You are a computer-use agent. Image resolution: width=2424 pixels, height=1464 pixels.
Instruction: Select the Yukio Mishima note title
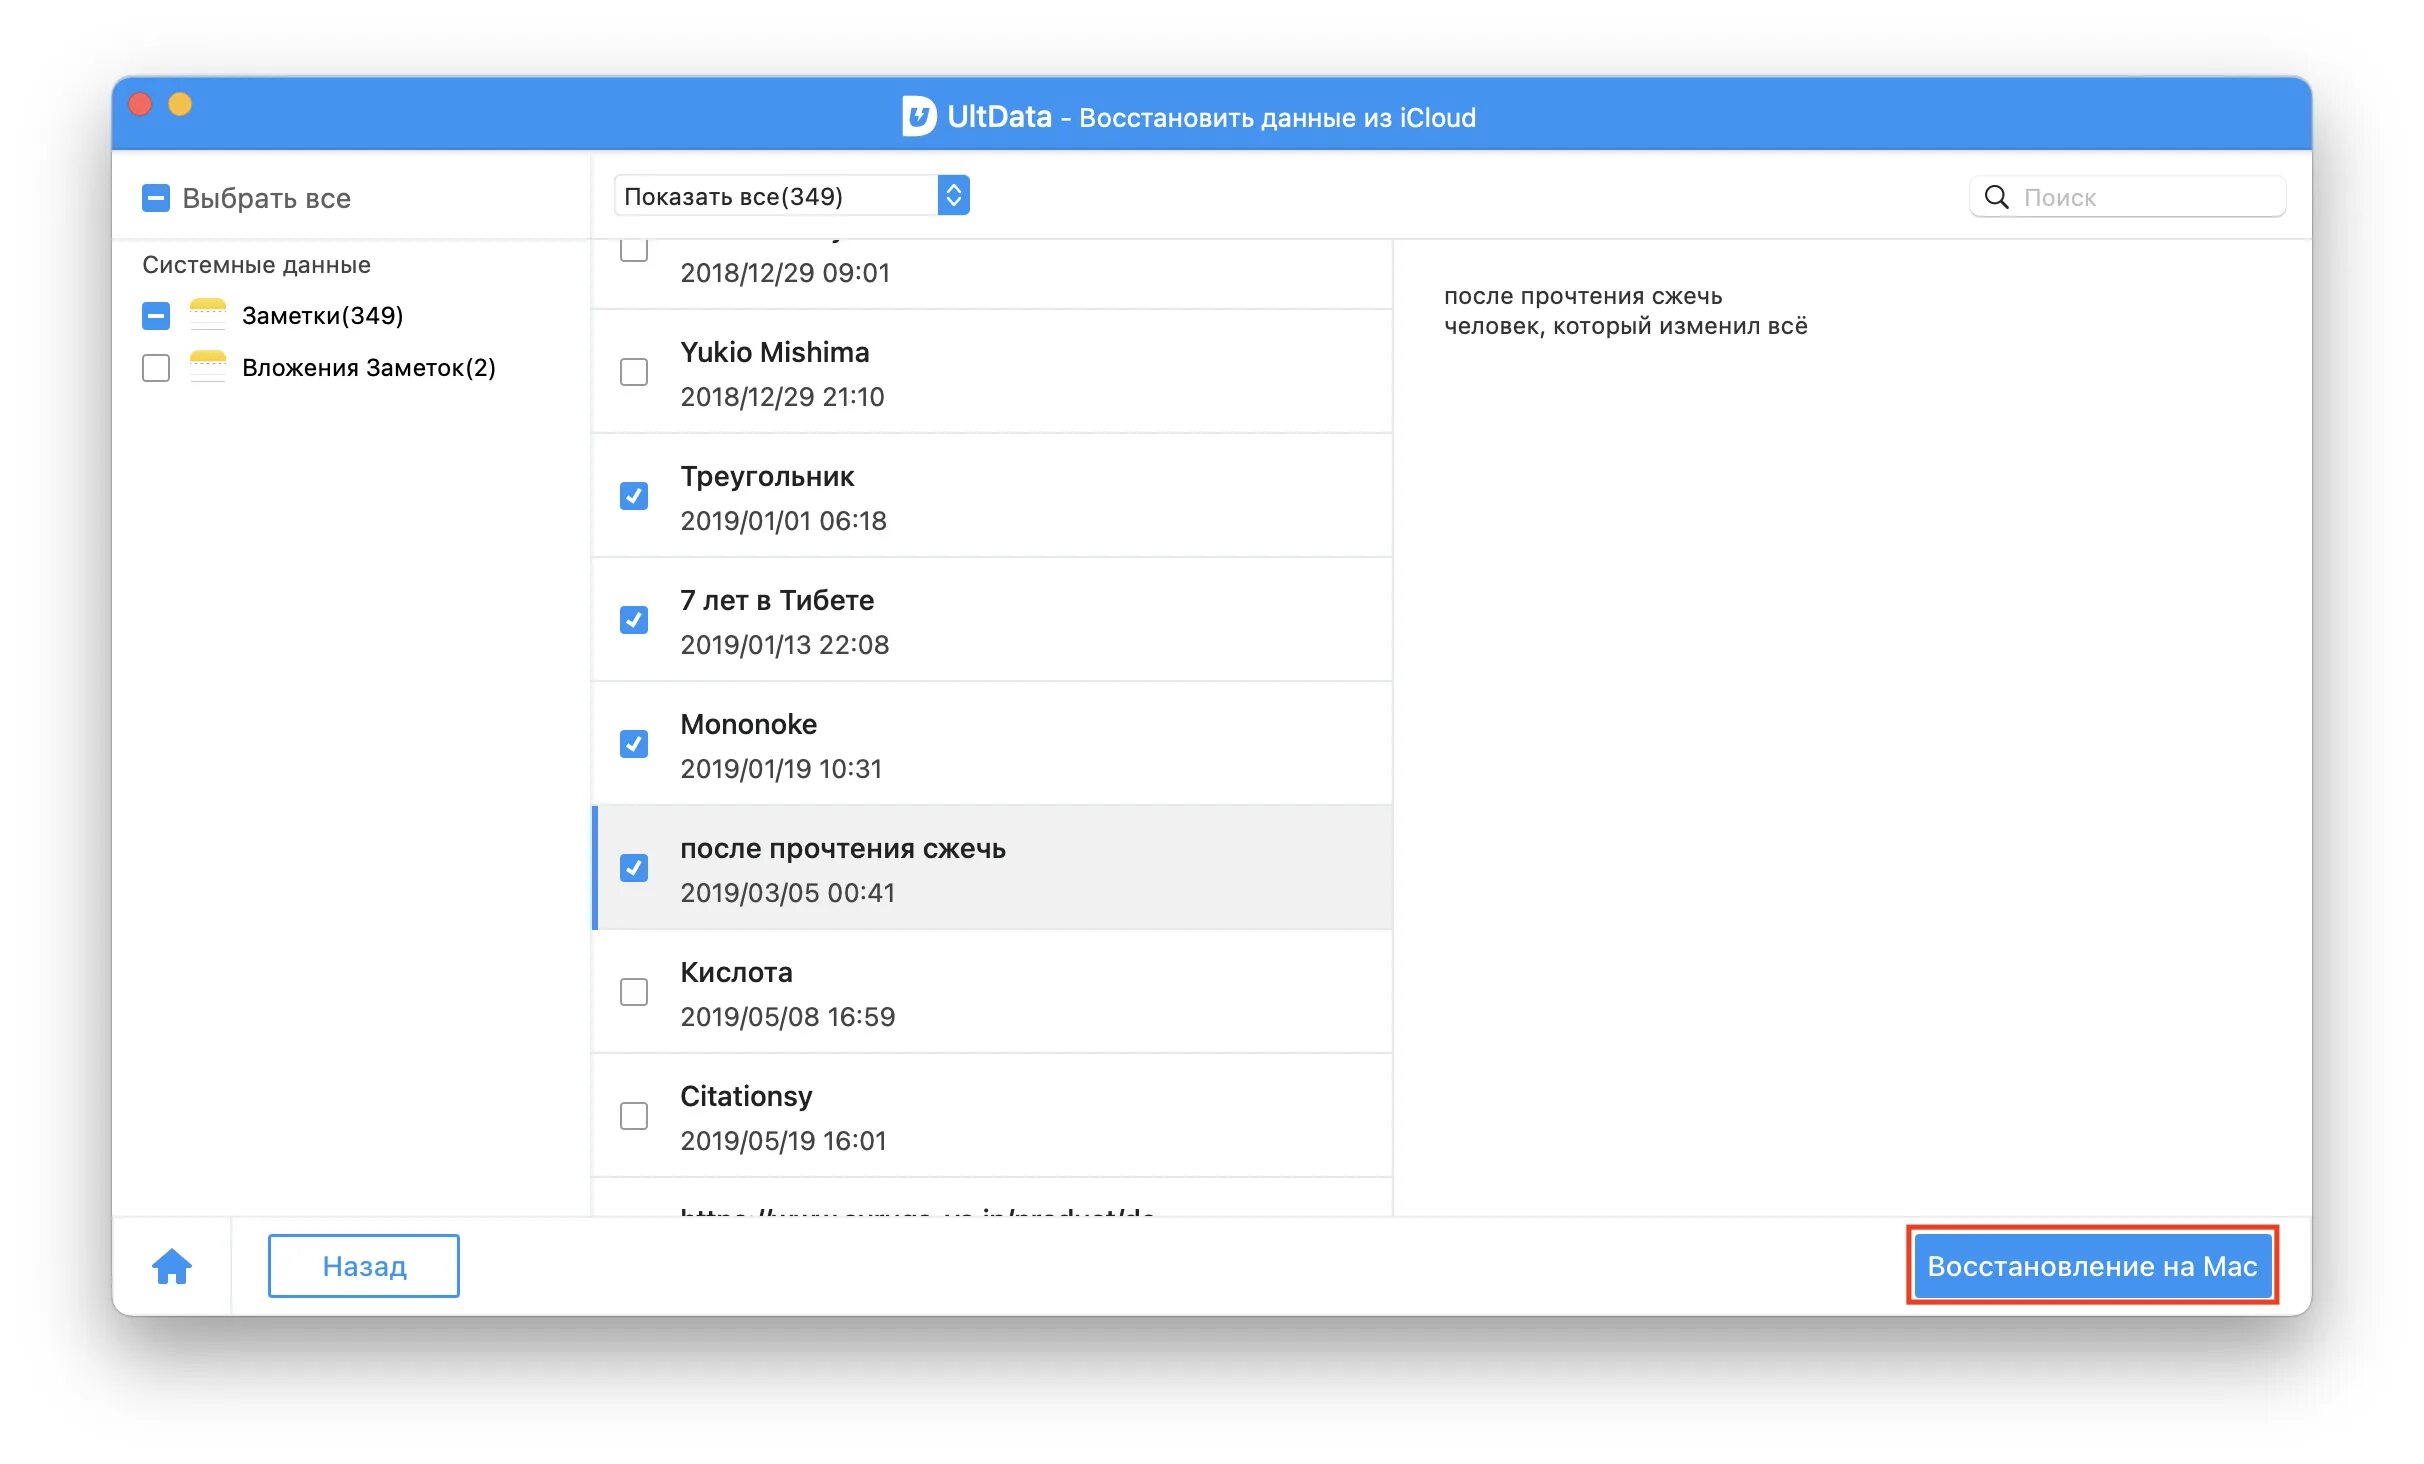click(775, 353)
